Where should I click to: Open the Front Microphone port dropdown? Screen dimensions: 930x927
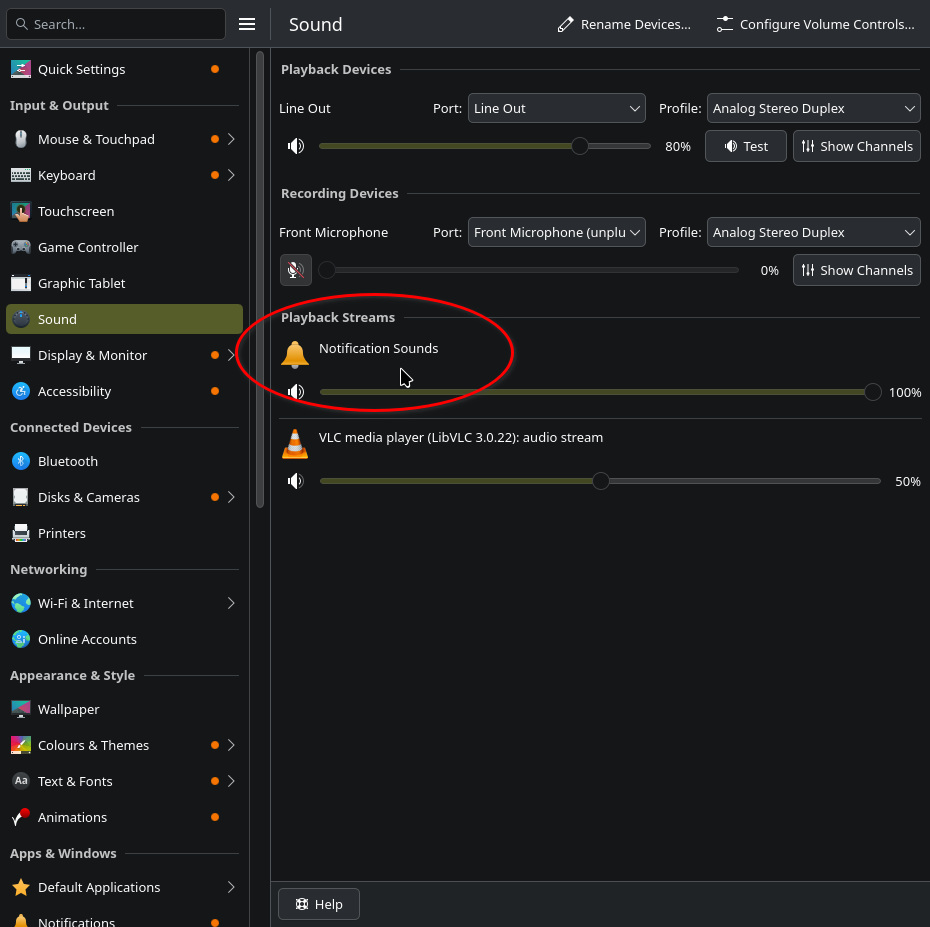click(x=557, y=232)
